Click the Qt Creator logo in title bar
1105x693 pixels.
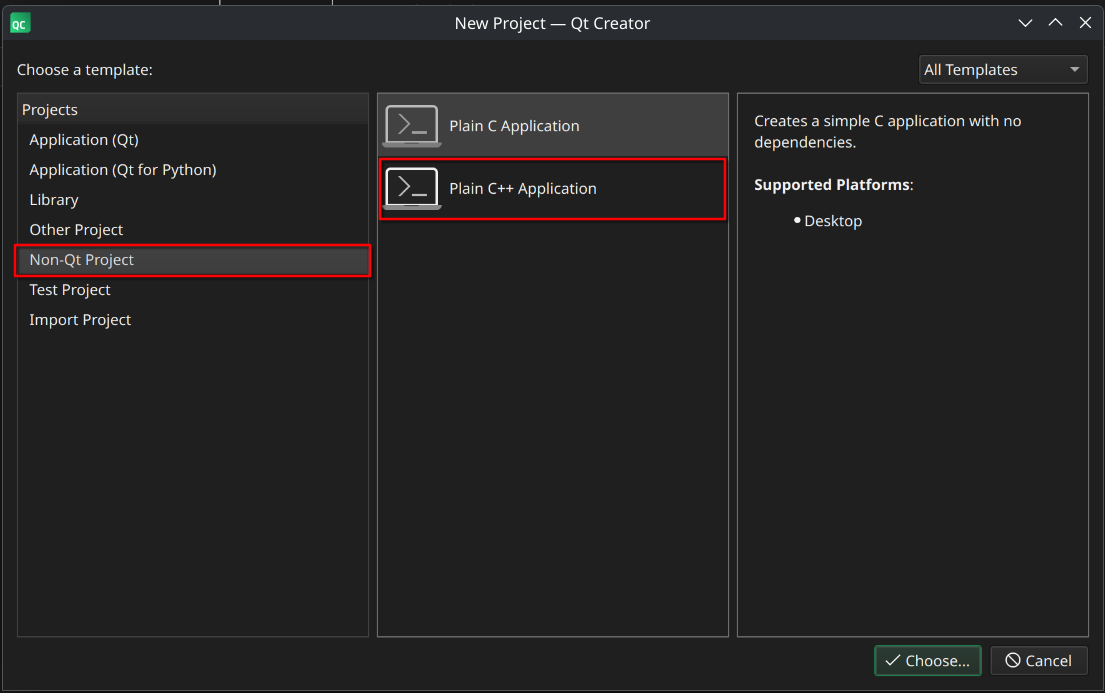[x=20, y=23]
